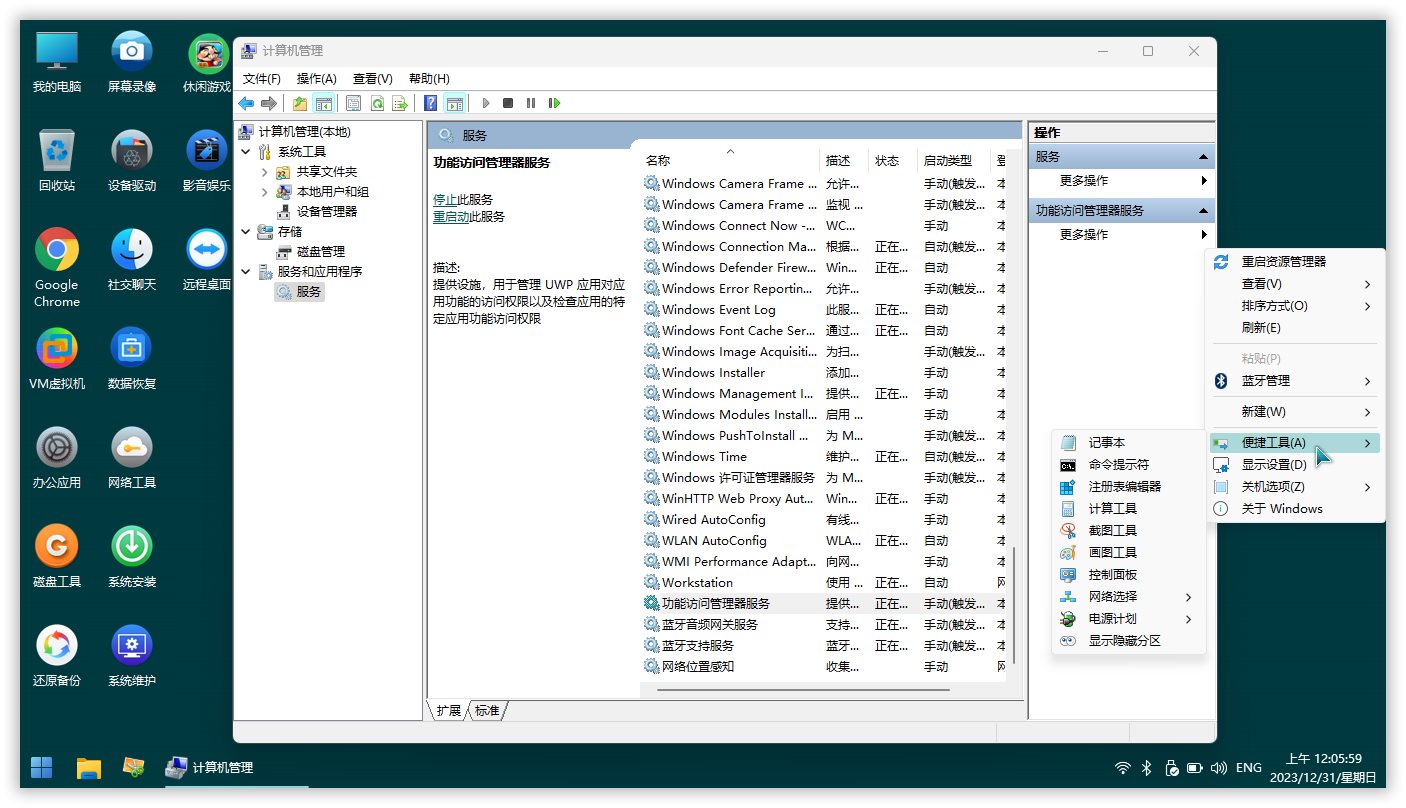Select the WLAN AutoConfig service row
The image size is (1406, 808).
(824, 541)
